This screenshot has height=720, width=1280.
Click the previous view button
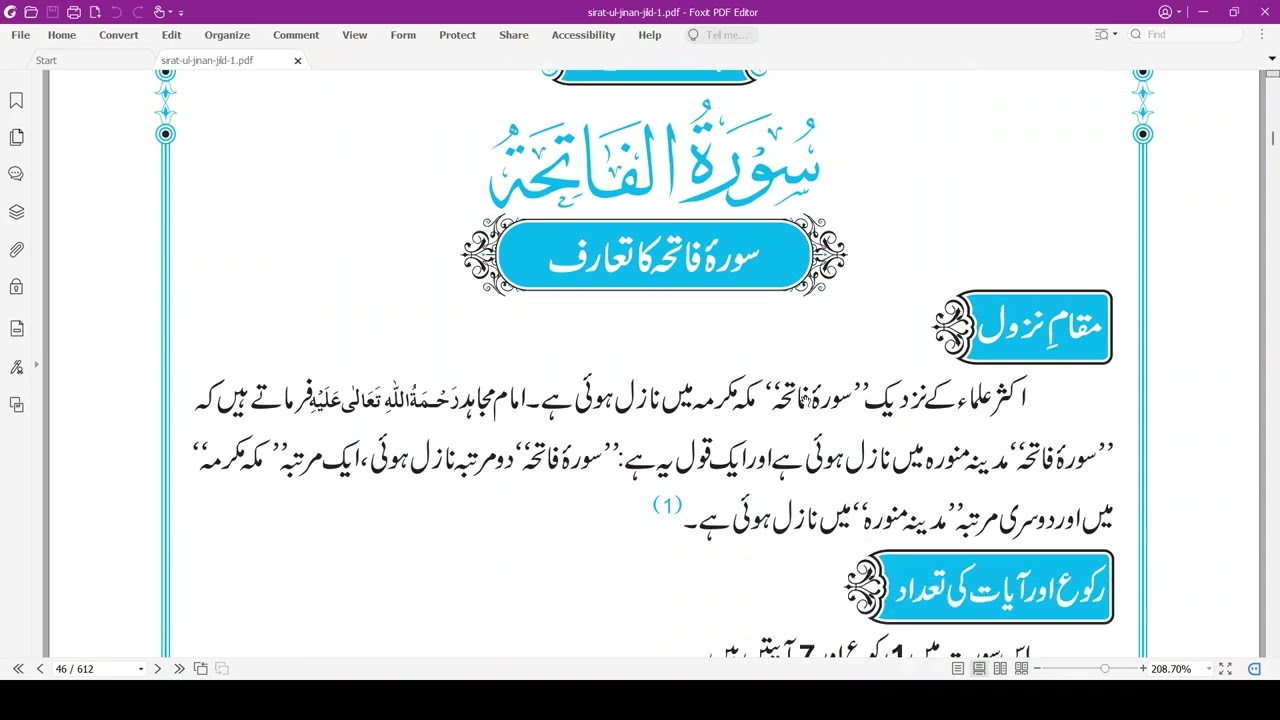tap(200, 668)
